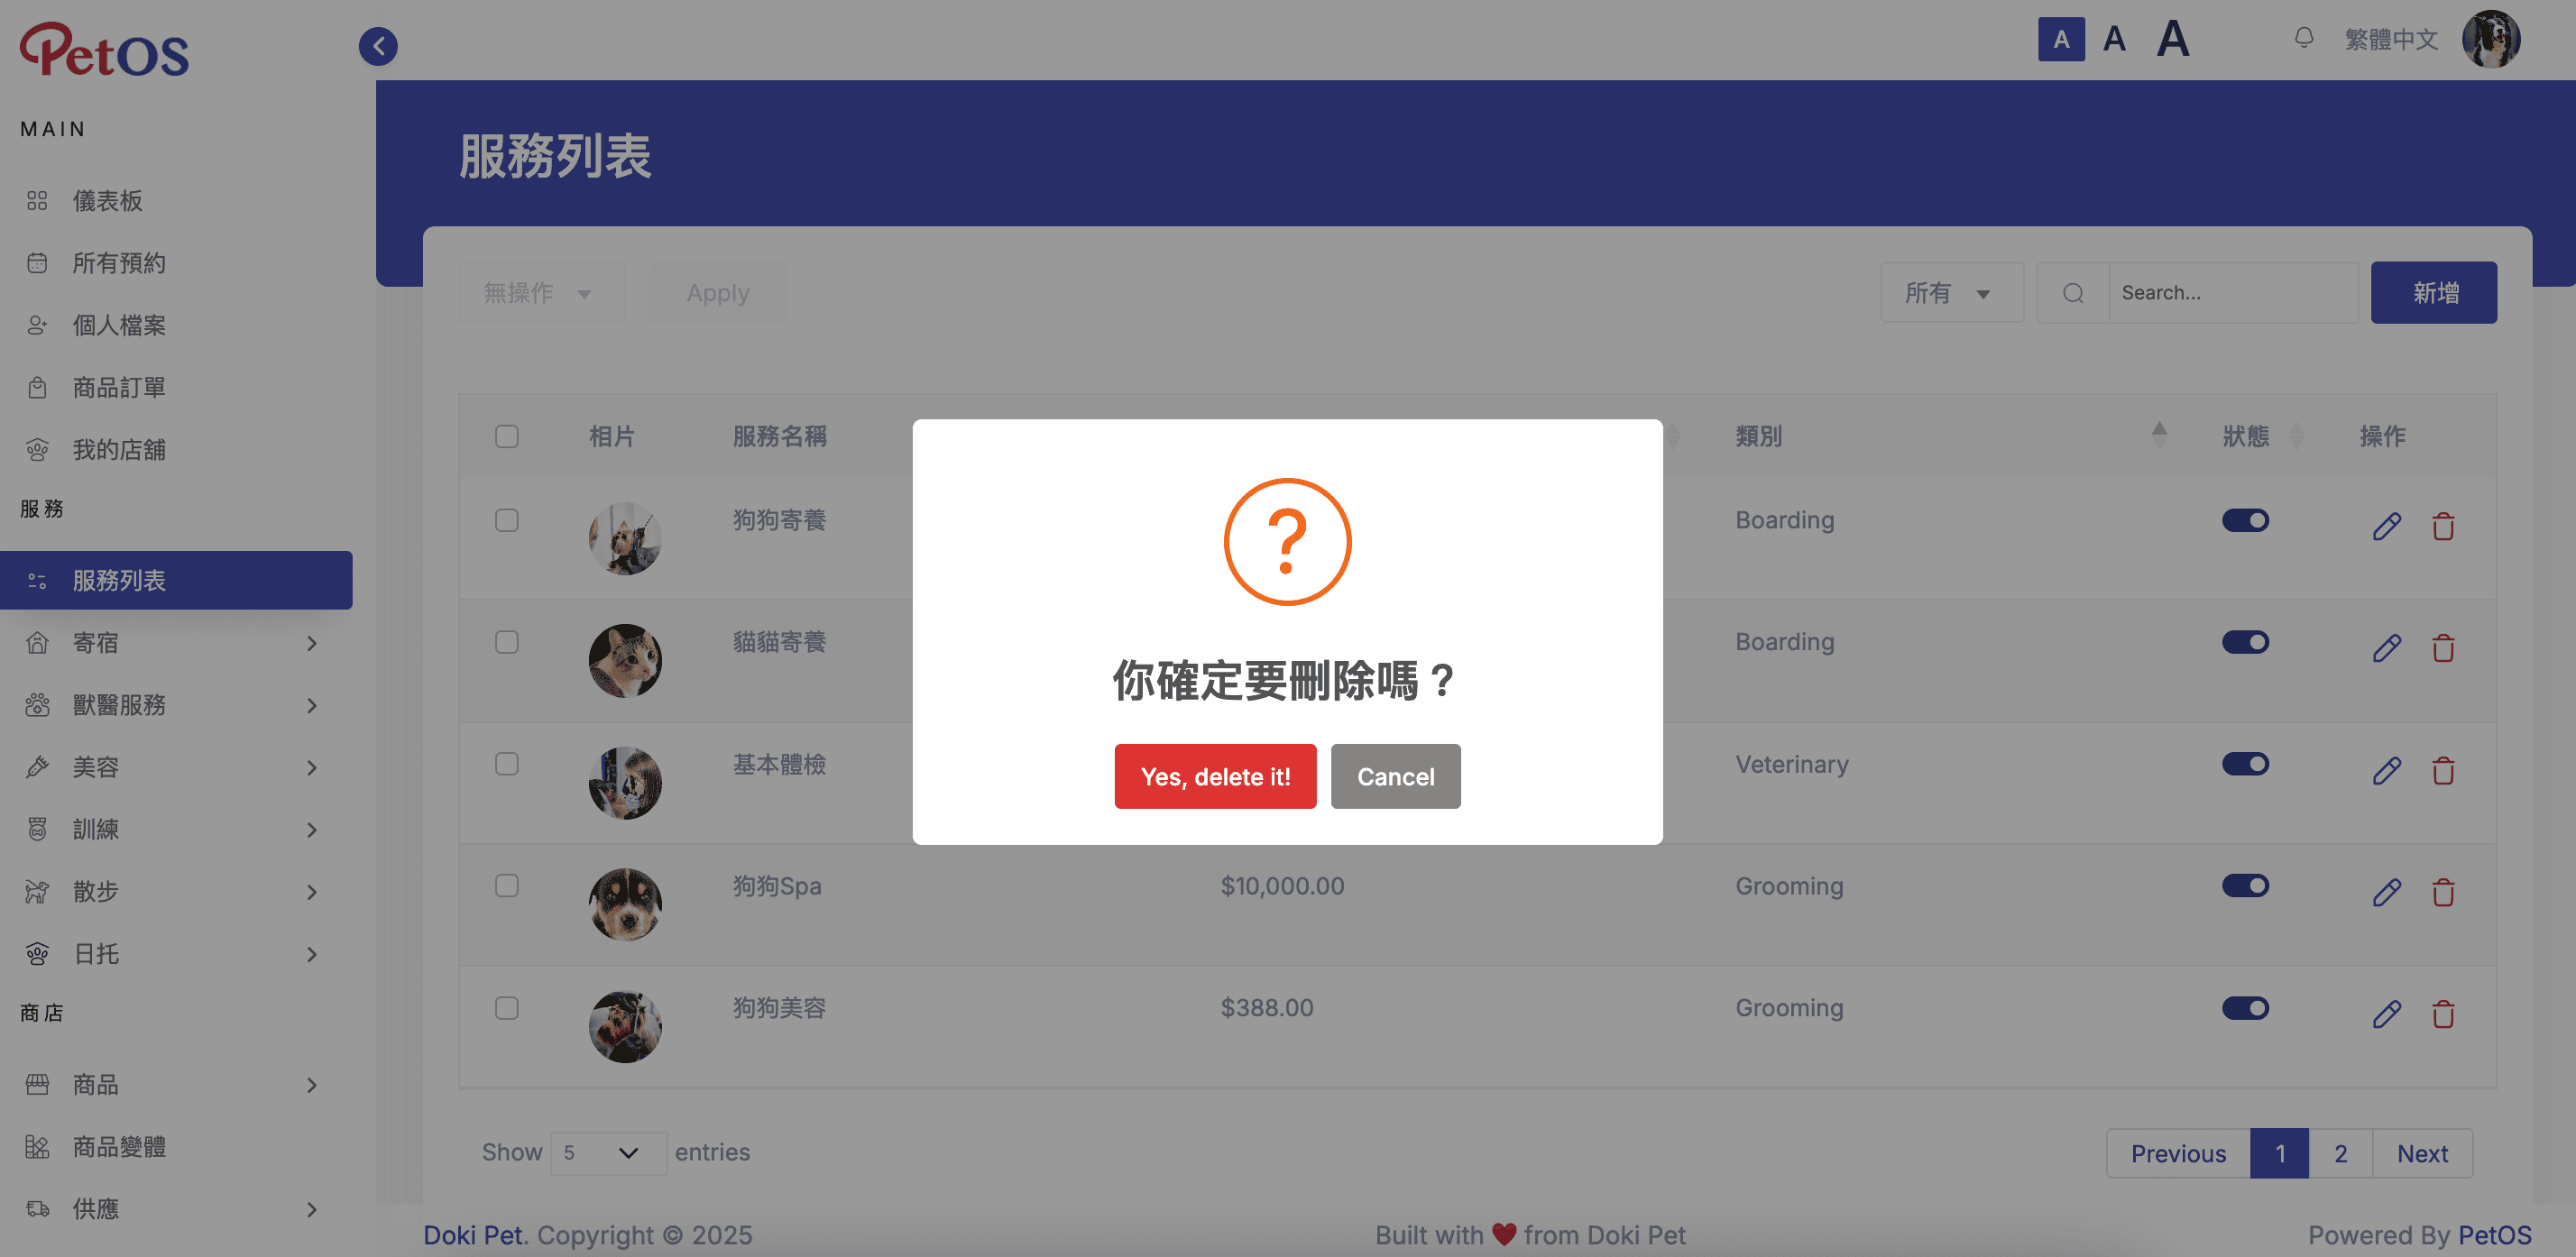
Task: Go to 儀表板 in the sidebar
Action: 107,201
